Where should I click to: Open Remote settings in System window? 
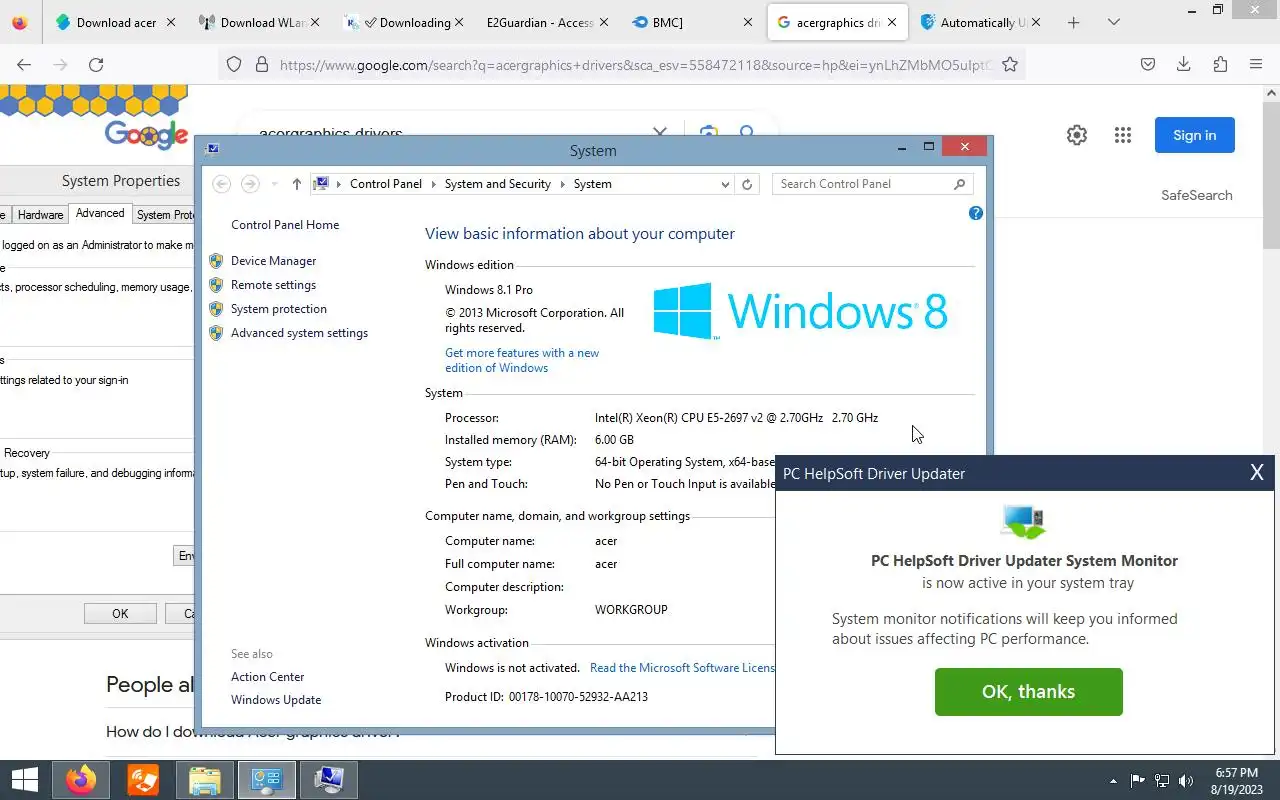pyautogui.click(x=273, y=285)
